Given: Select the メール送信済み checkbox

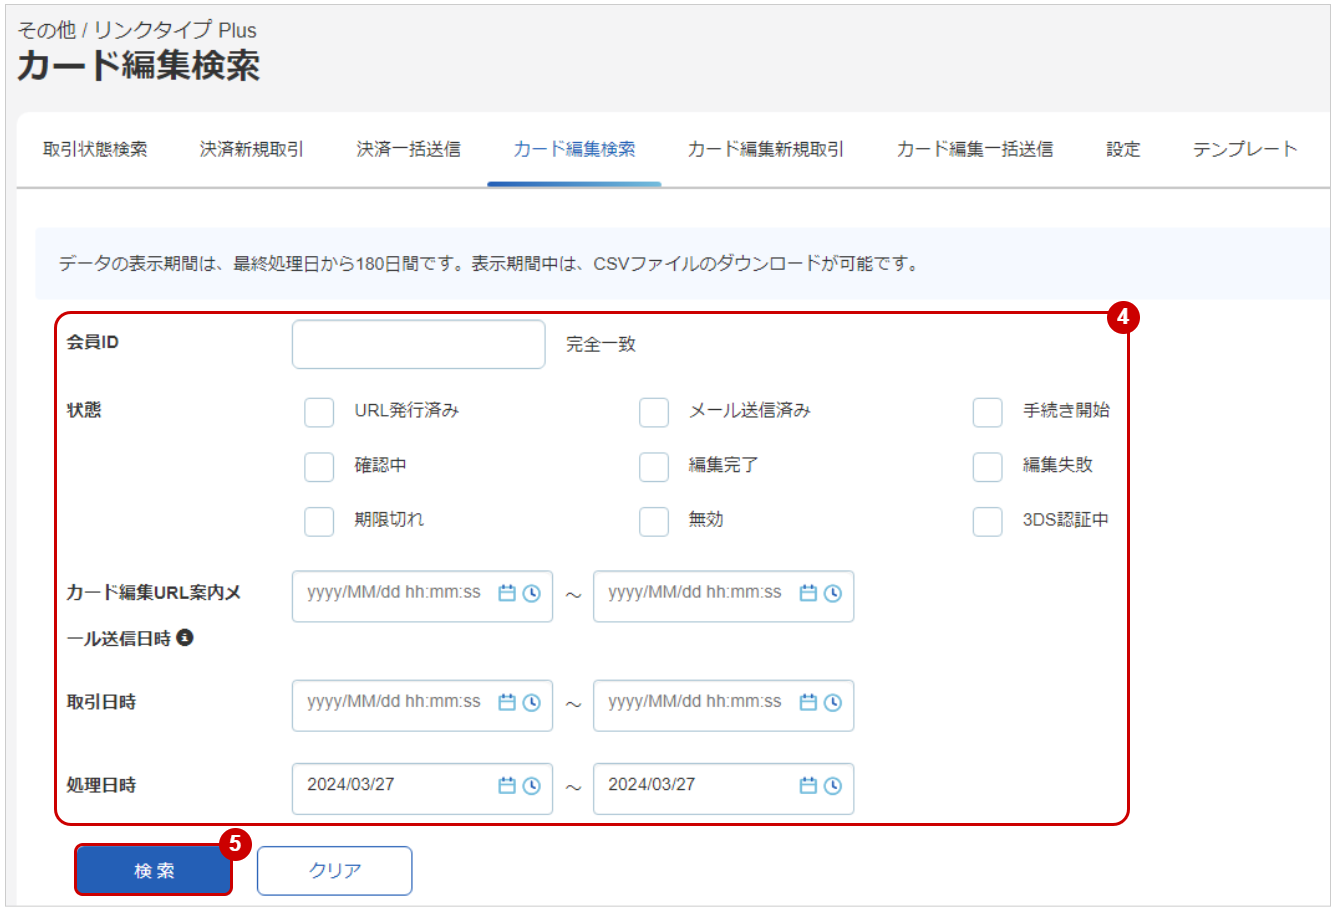Looking at the screenshot, I should (x=654, y=412).
